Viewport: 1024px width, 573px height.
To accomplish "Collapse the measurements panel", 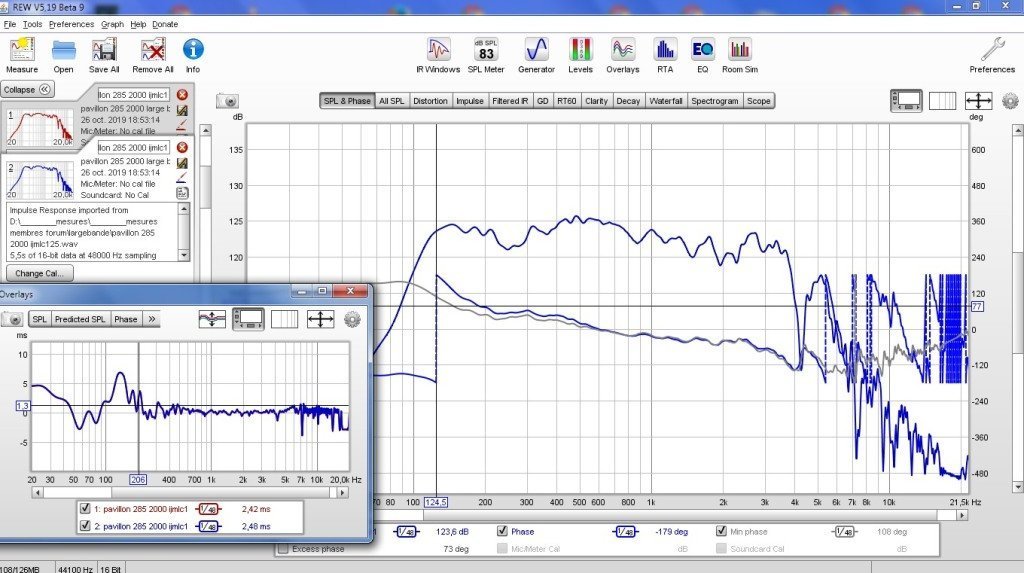I will click(x=27, y=90).
